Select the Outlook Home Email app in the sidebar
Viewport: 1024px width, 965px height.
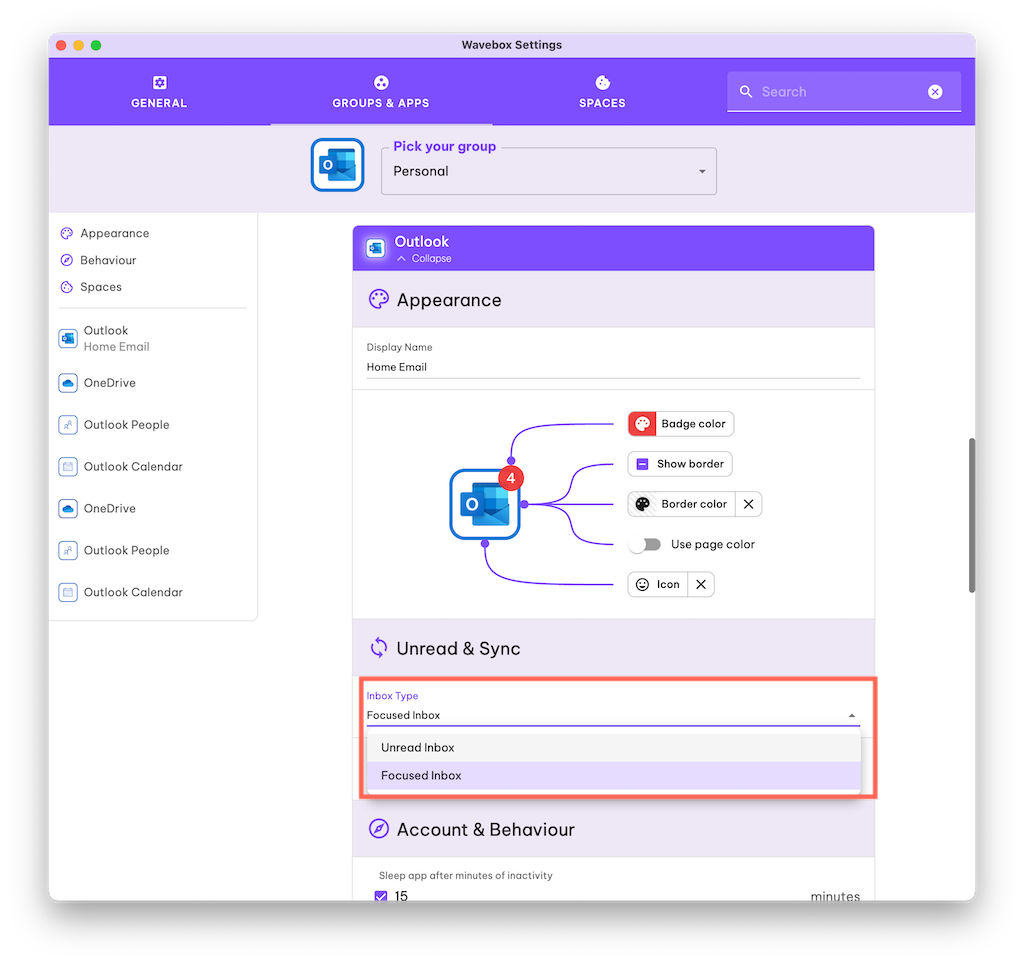105,338
